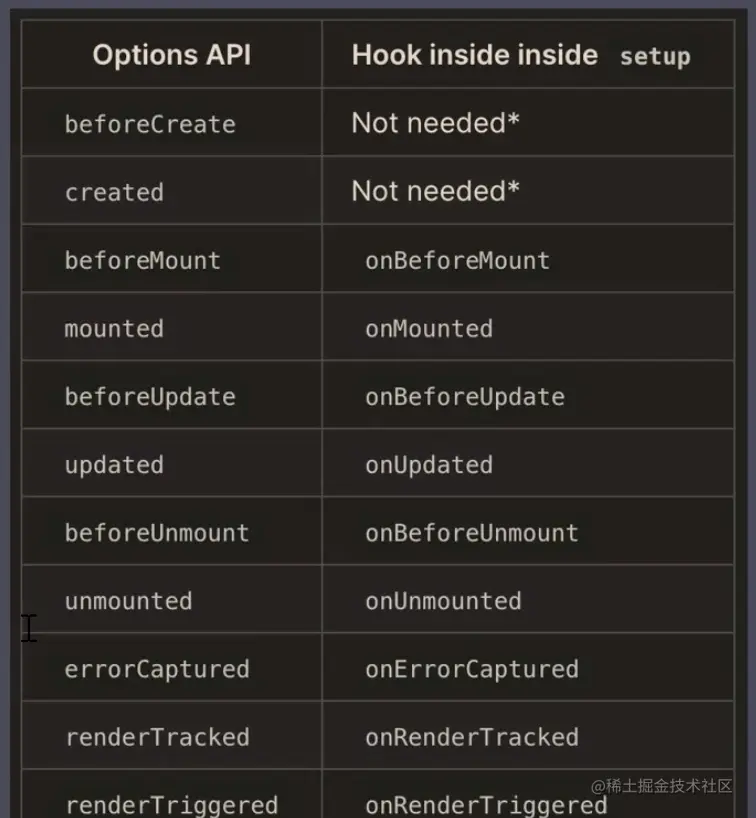
Task: Click the updated cell
Action: pos(114,464)
